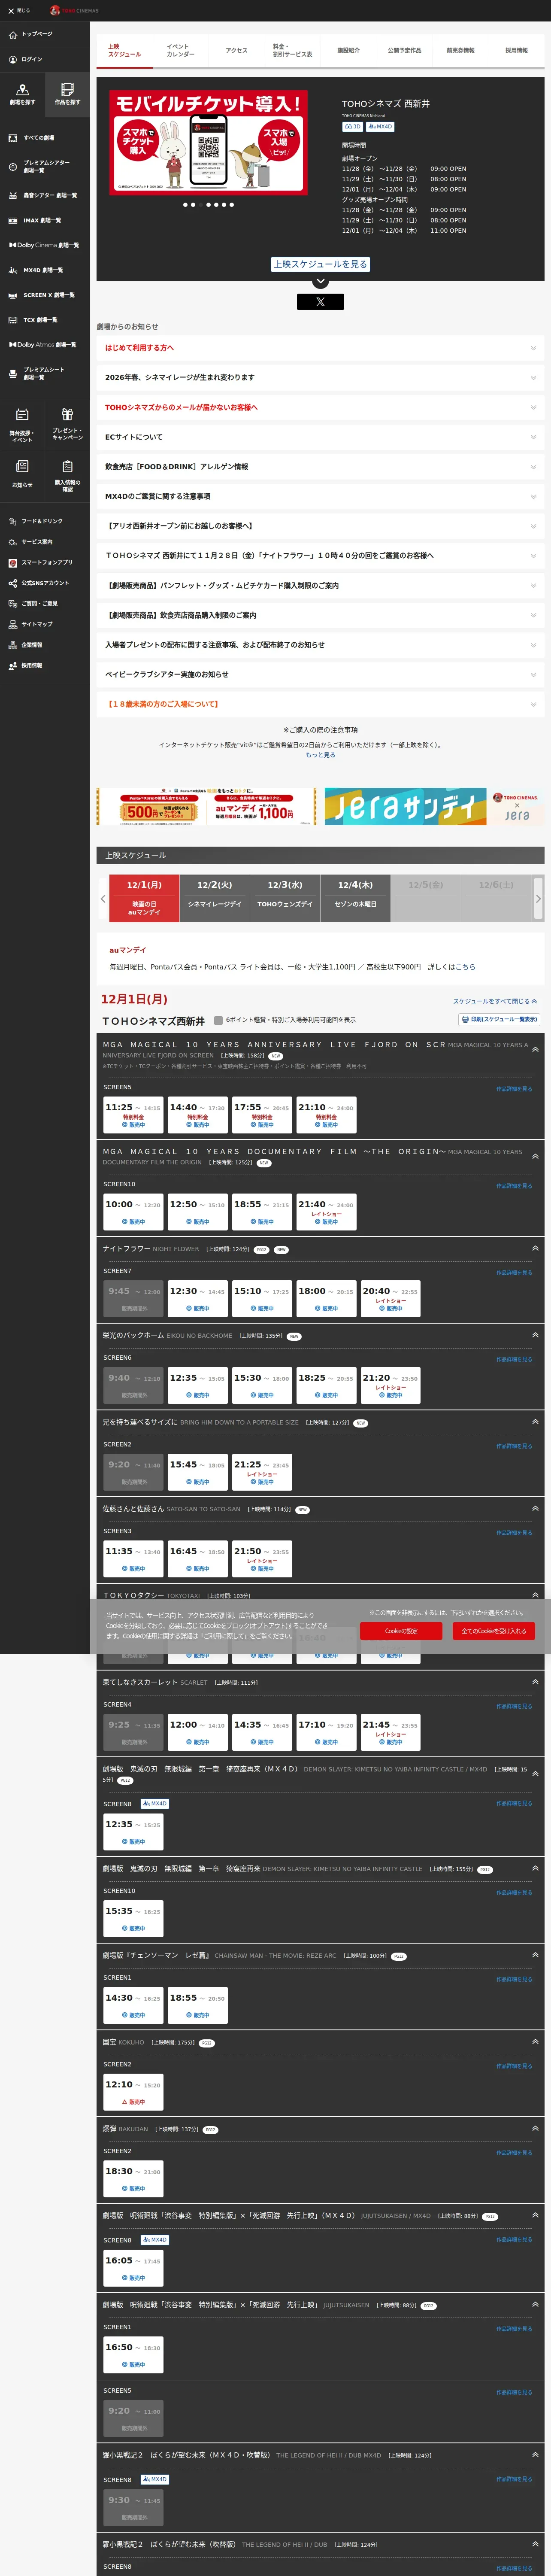Expand ベイビークラブシアター実施のお知らせ
551x2576 pixels.
[320, 674]
